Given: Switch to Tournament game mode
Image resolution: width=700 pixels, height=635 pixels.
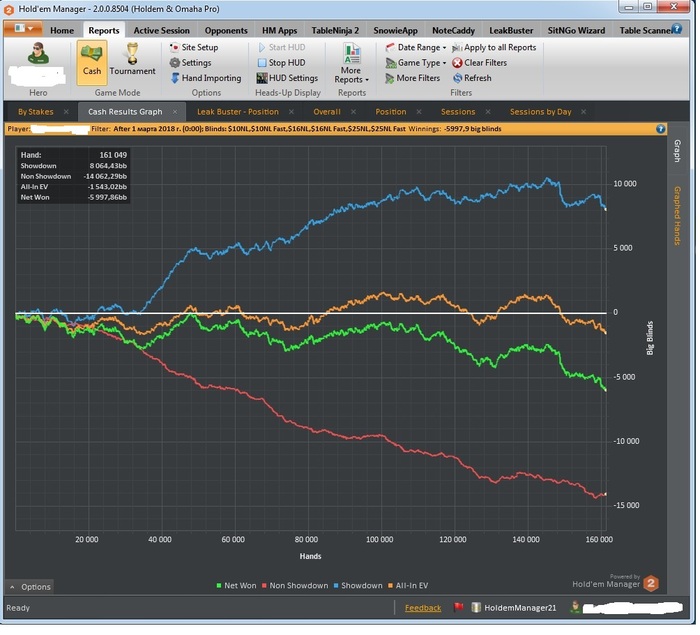Looking at the screenshot, I should [132, 60].
